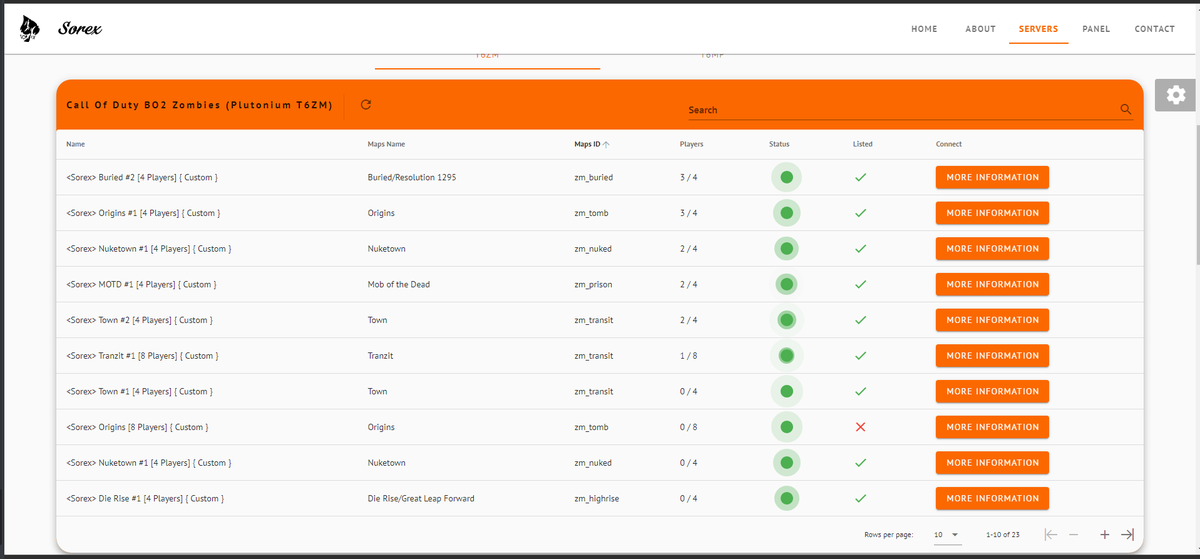Click listed checkmark for Die Rise #1
Screen dimensions: 1200x559
(x=860, y=498)
